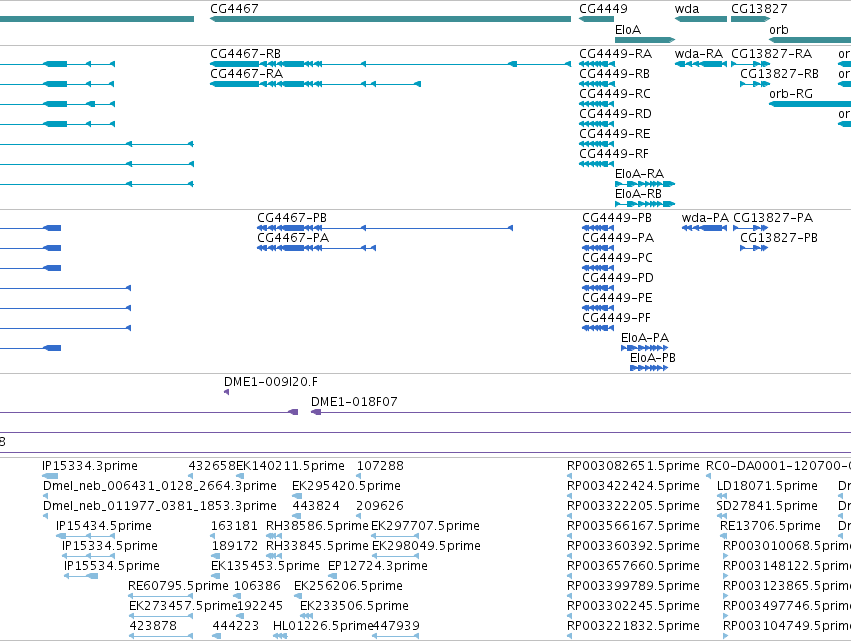Select protein CG4449-PA
The height and width of the screenshot is (641, 851).
(598, 248)
